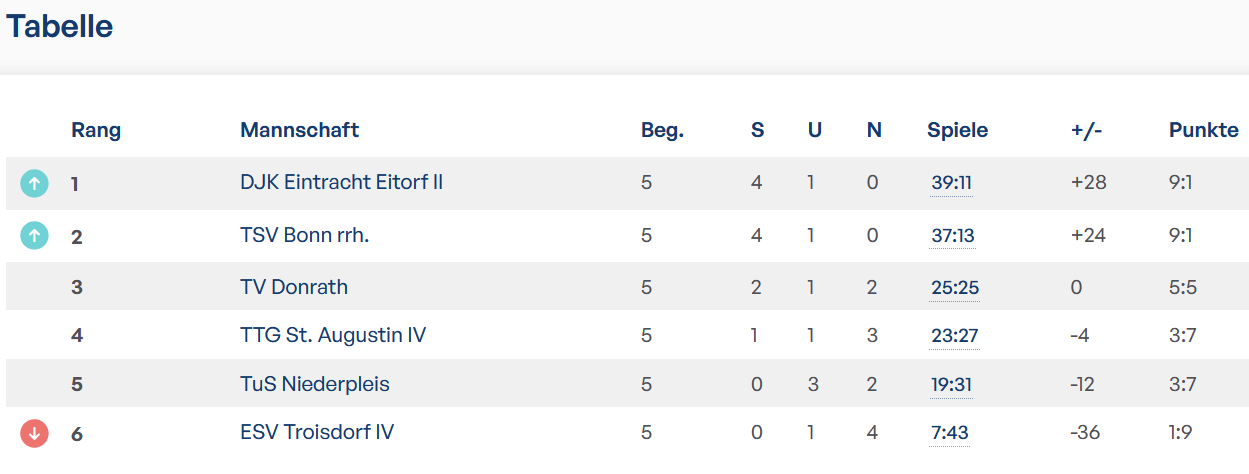Click the red relegation arrow beside rank 6
The image size is (1249, 474).
[x=34, y=433]
